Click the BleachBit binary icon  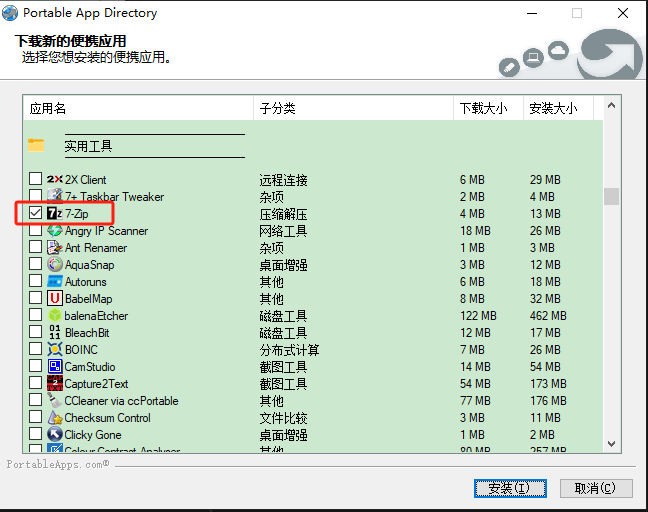pos(55,332)
